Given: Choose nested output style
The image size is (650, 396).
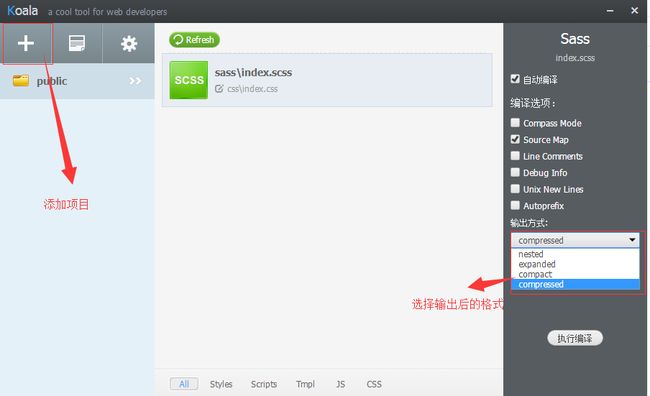Looking at the screenshot, I should [x=575, y=254].
